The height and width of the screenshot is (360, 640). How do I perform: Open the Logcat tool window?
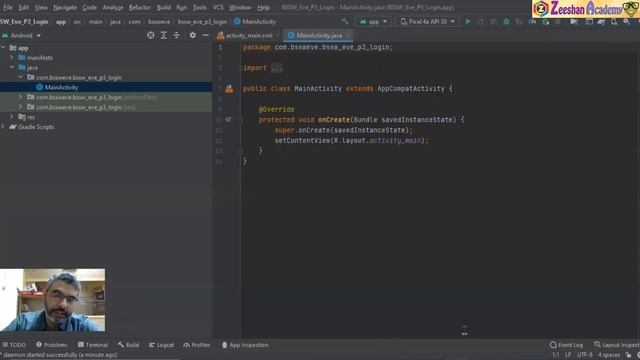point(162,345)
